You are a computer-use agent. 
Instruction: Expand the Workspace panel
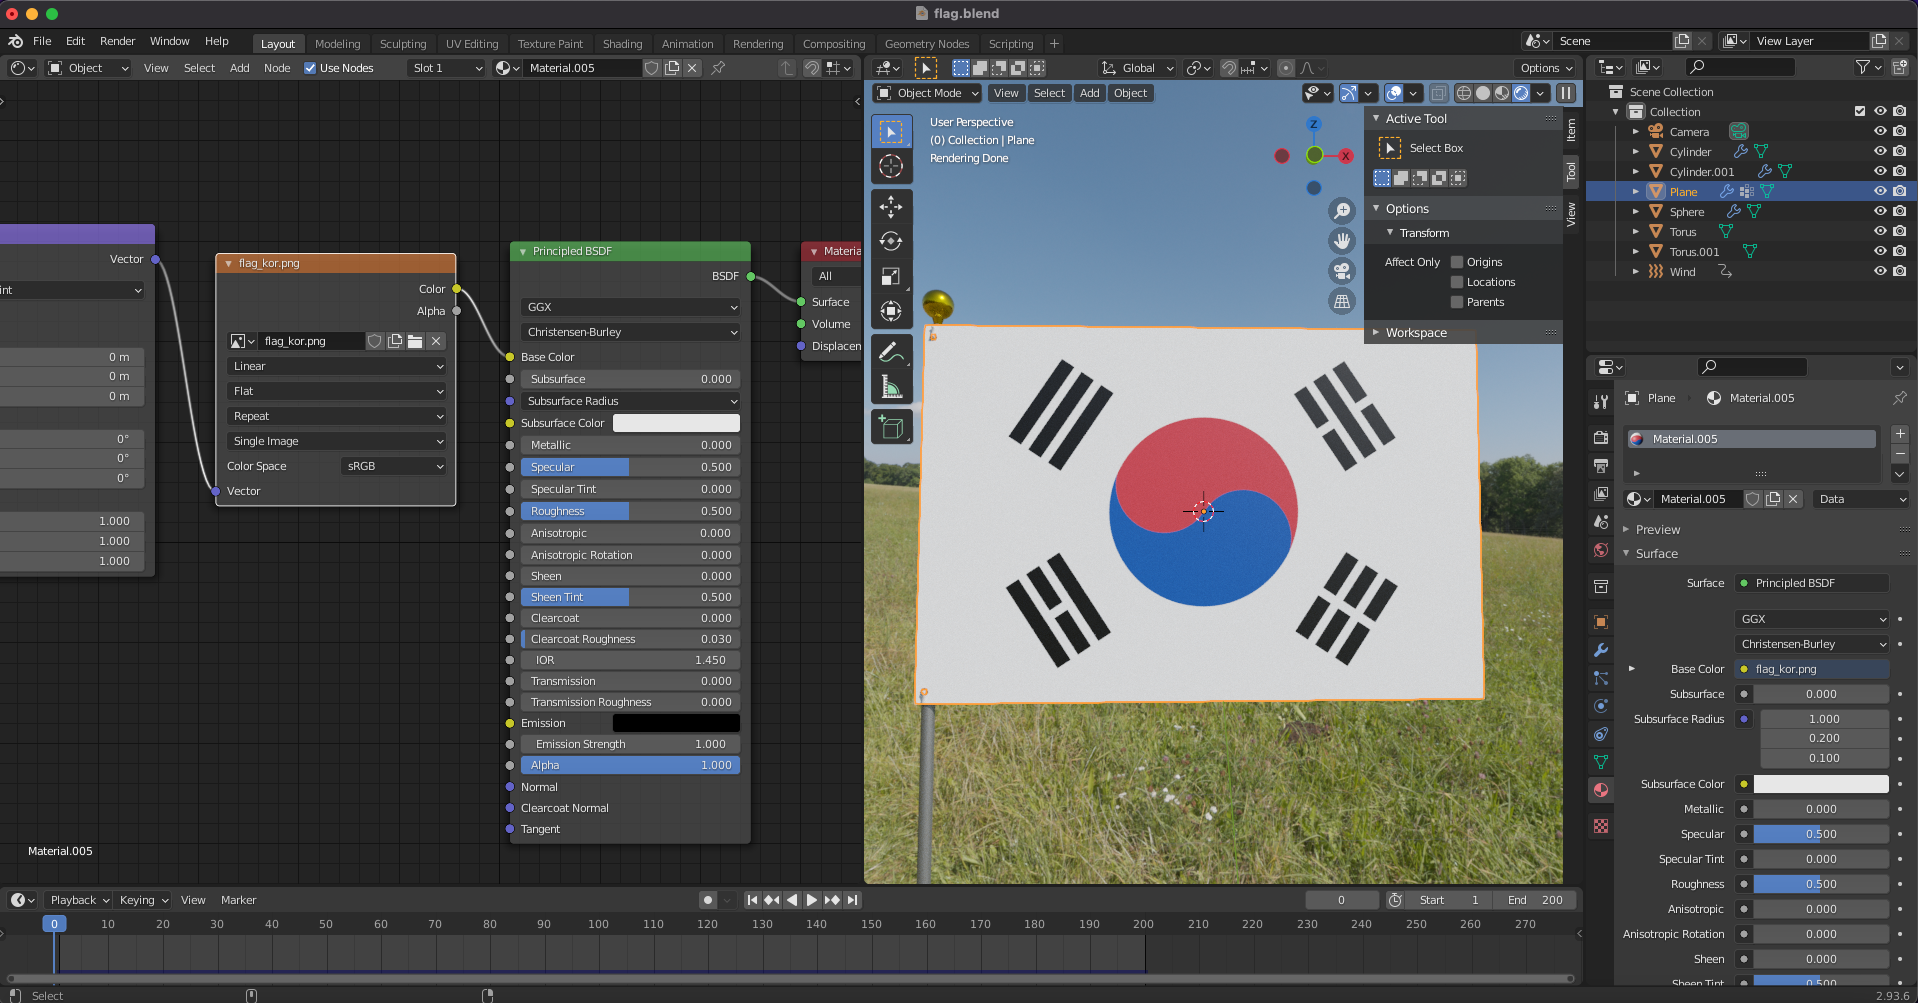pyautogui.click(x=1416, y=332)
